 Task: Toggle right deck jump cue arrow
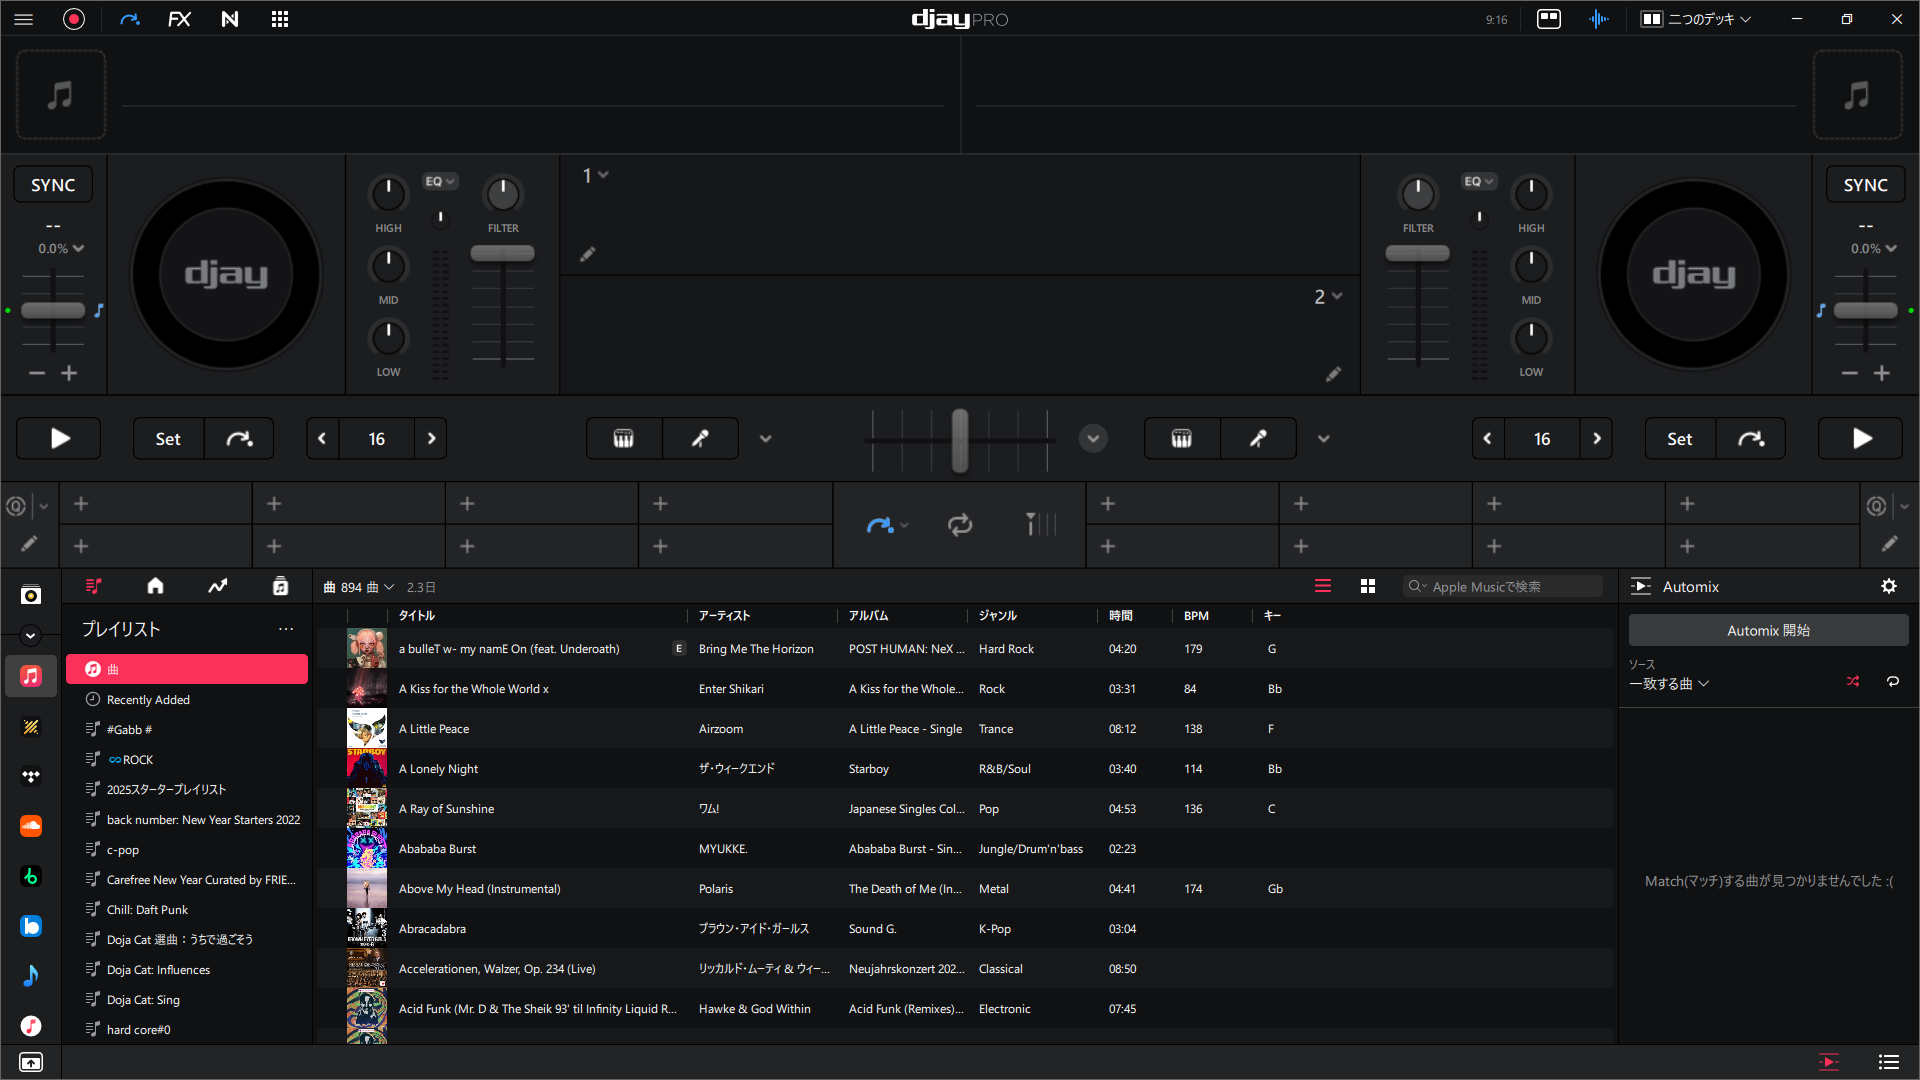tap(1751, 438)
